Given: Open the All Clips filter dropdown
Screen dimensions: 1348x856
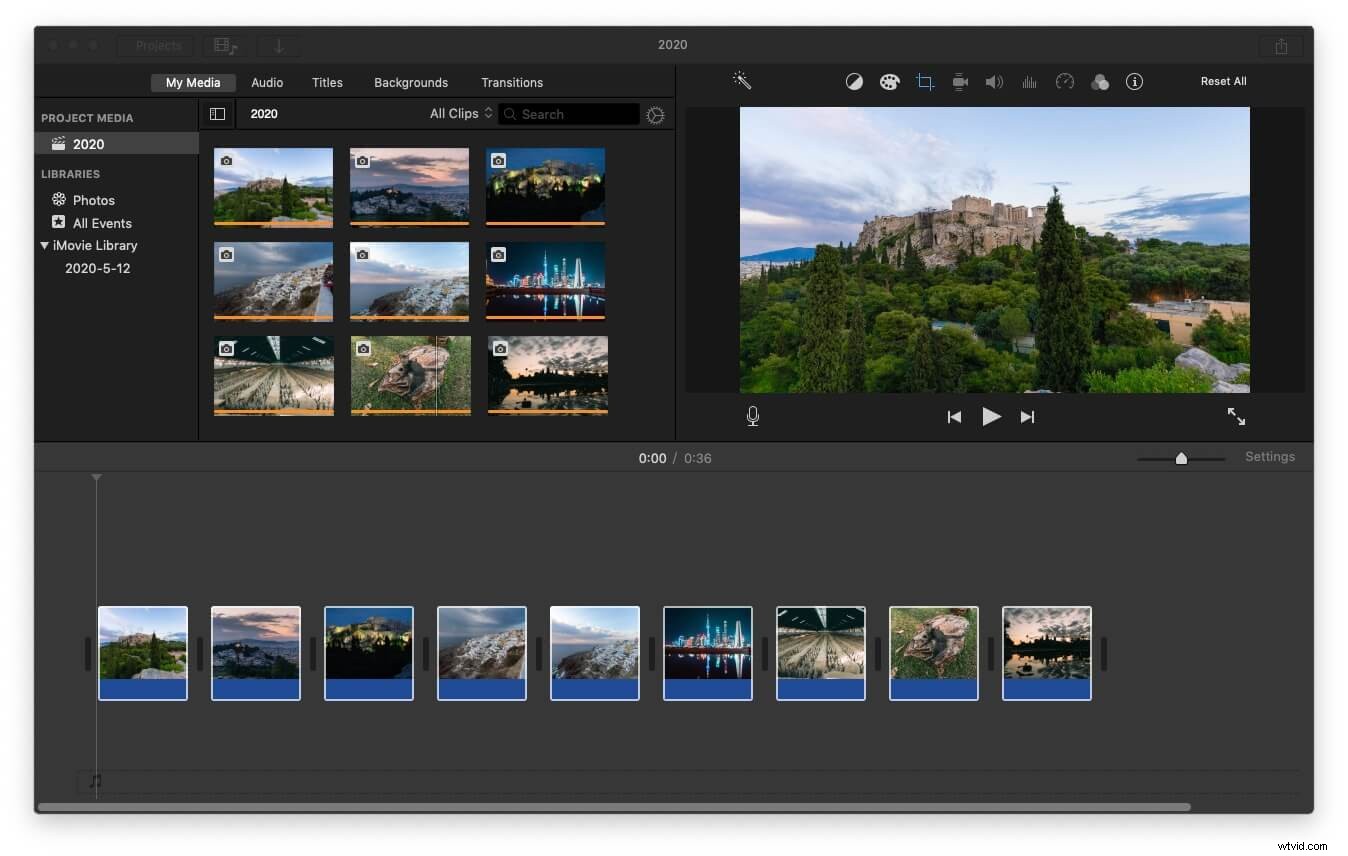Looking at the screenshot, I should coord(459,113).
